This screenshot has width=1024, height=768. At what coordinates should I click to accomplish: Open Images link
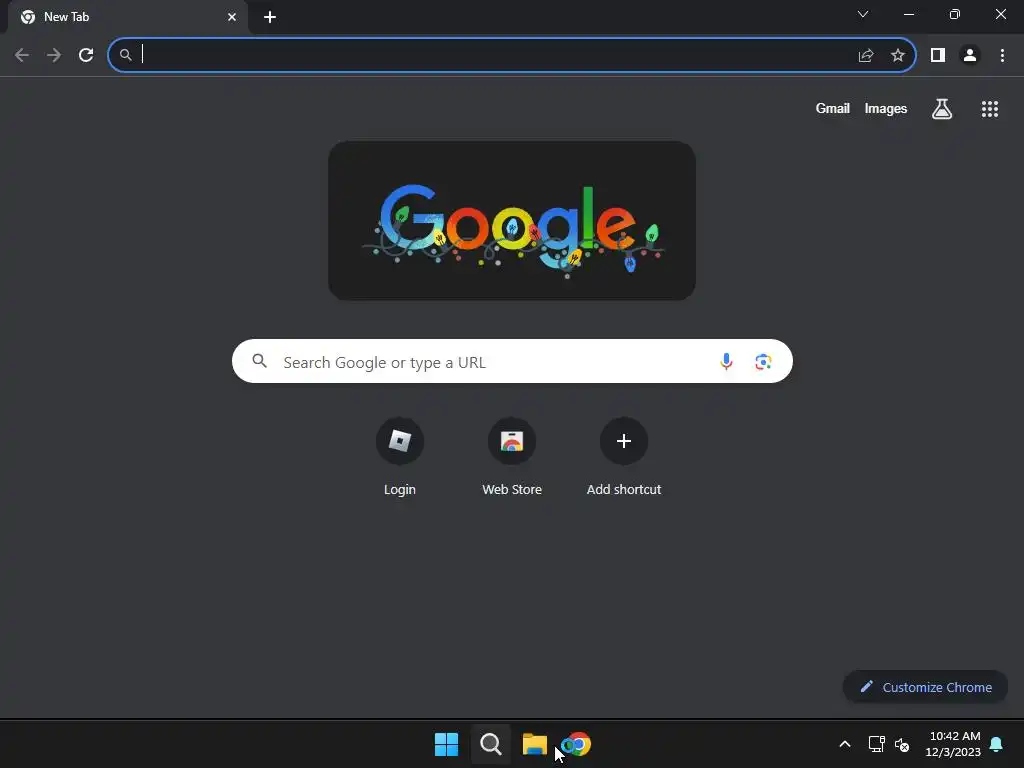click(886, 108)
